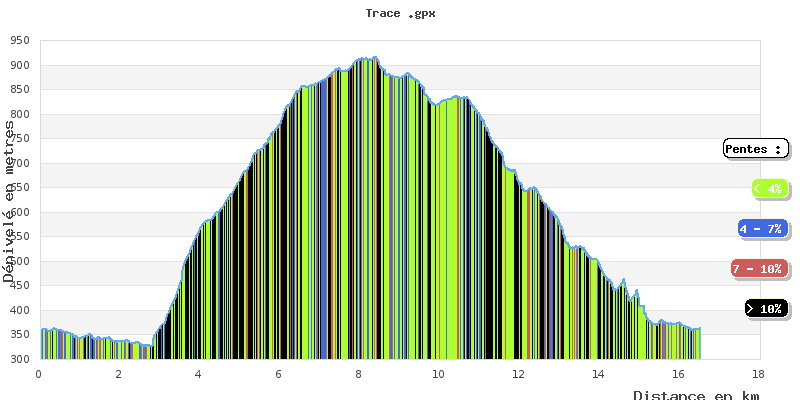This screenshot has width=800, height=400.
Task: Click the 950 value on the elevation axis
Action: coord(20,41)
